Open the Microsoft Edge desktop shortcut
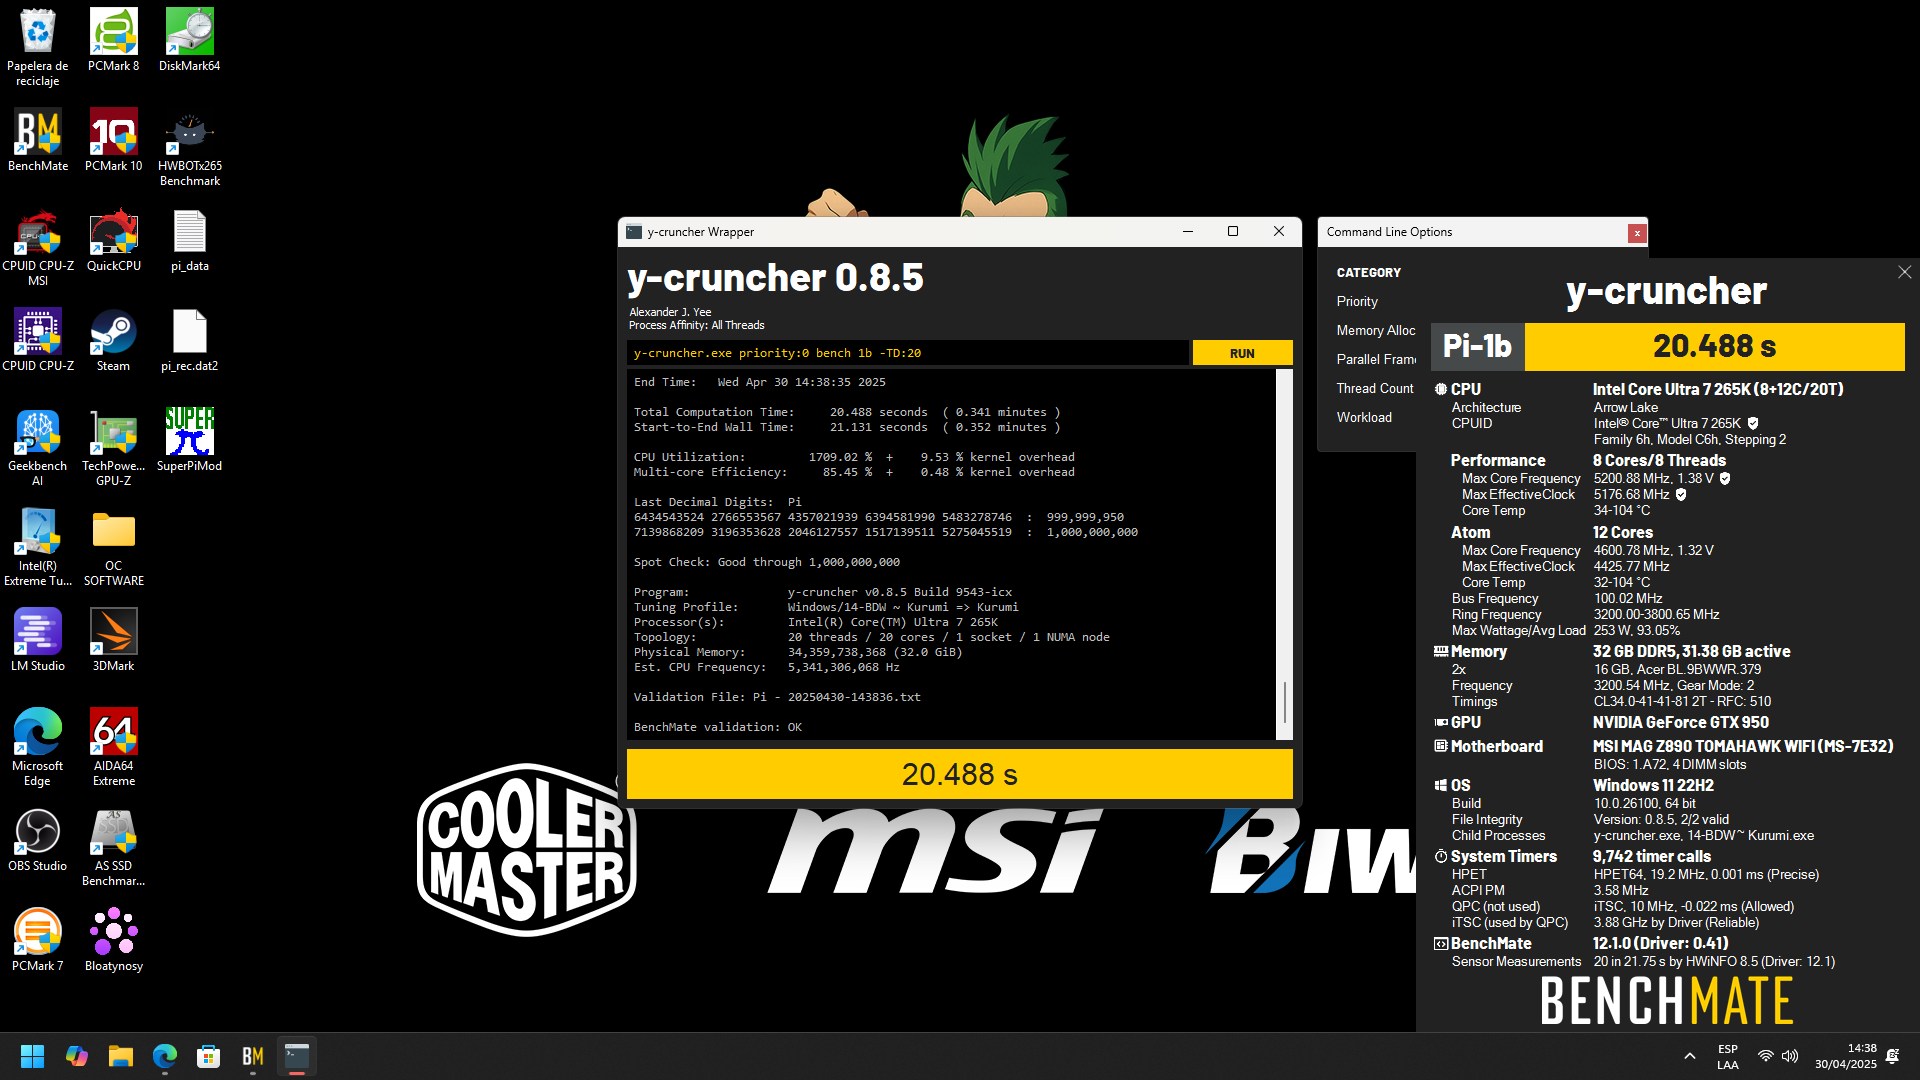1920x1080 pixels. pyautogui.click(x=38, y=747)
